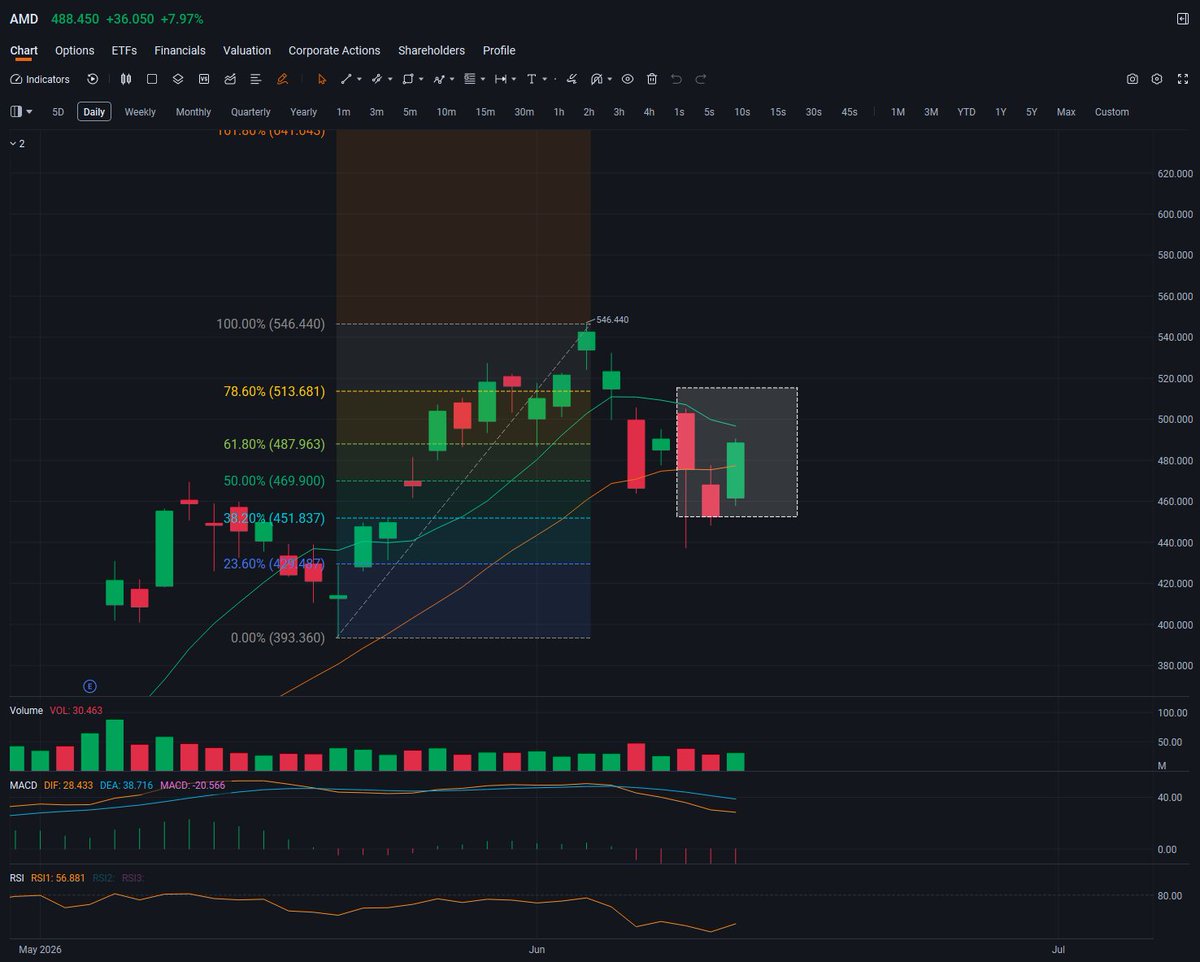
Task: Select the Weekly interval
Action: 140,112
